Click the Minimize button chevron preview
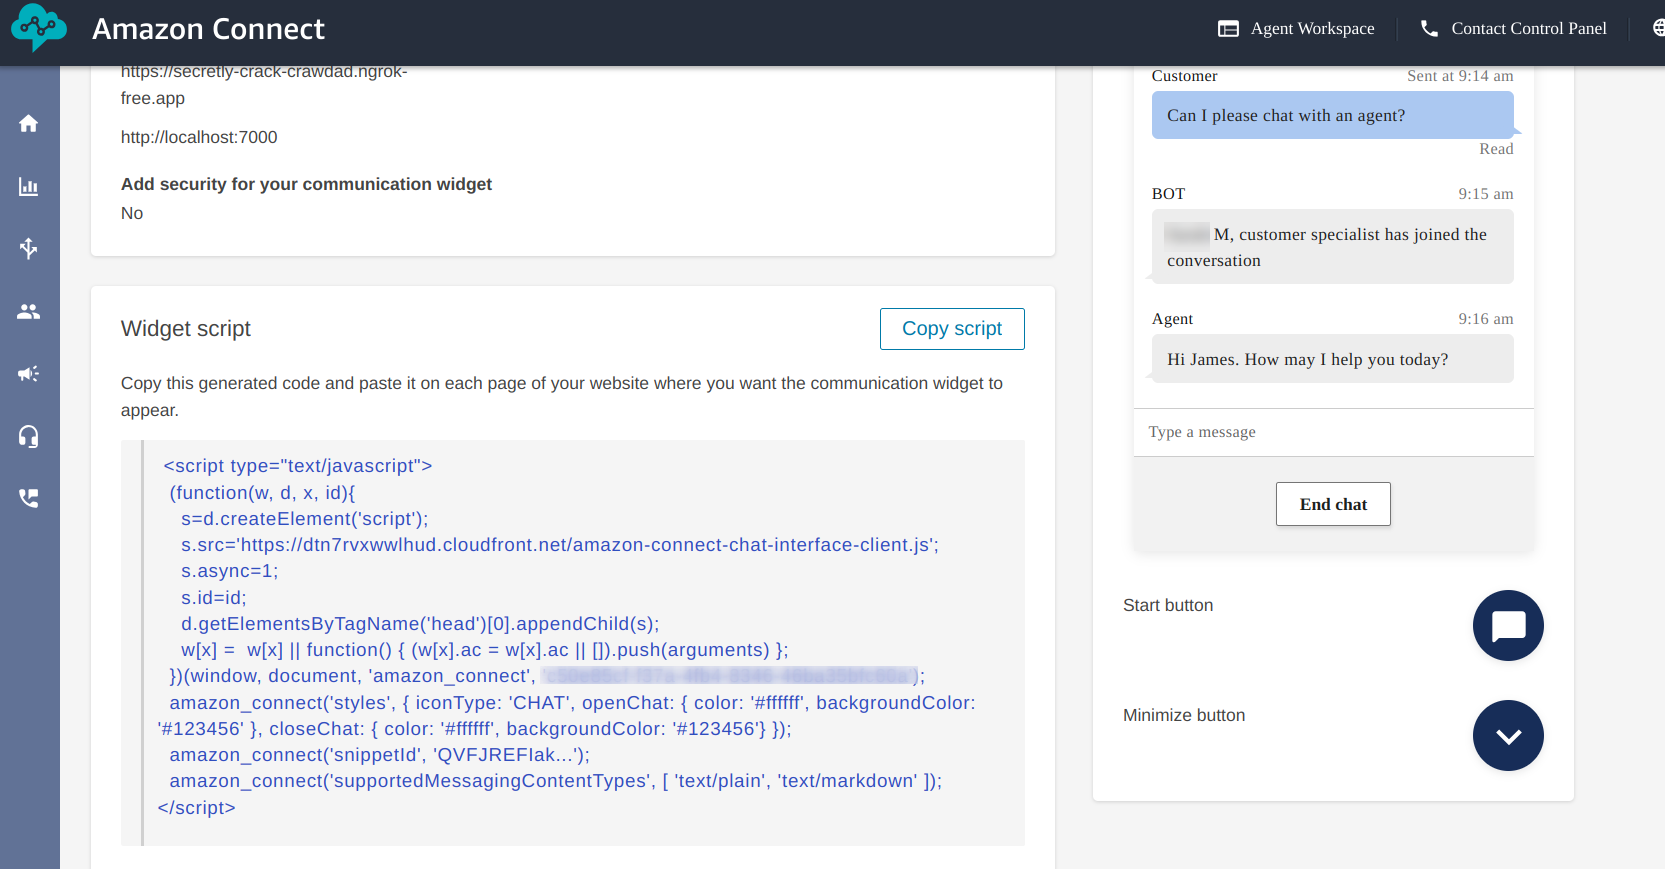The image size is (1665, 869). click(1508, 736)
